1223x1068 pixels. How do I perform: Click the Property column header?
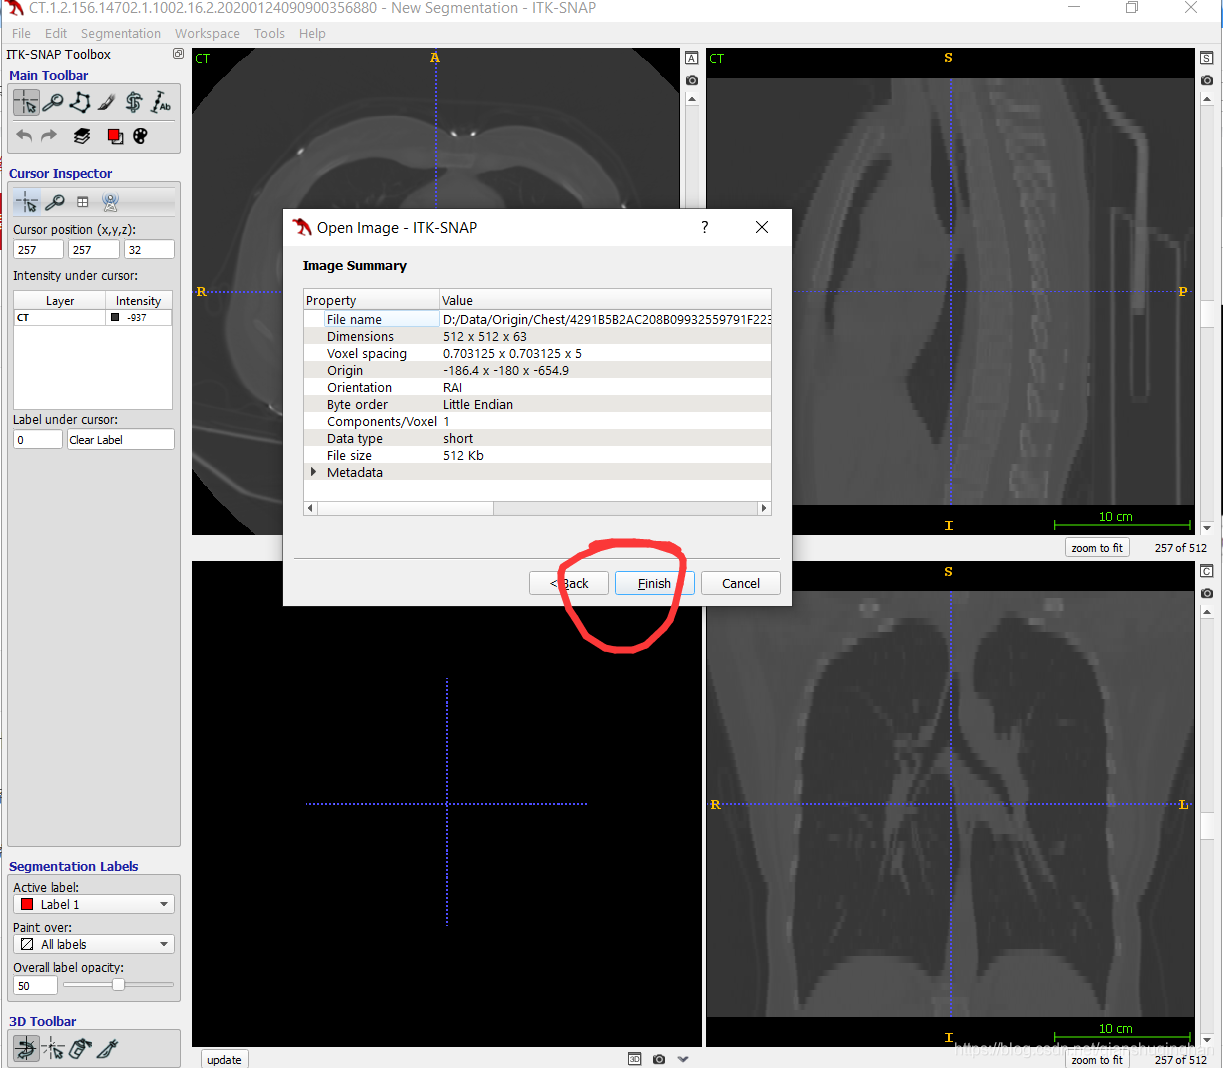372,300
